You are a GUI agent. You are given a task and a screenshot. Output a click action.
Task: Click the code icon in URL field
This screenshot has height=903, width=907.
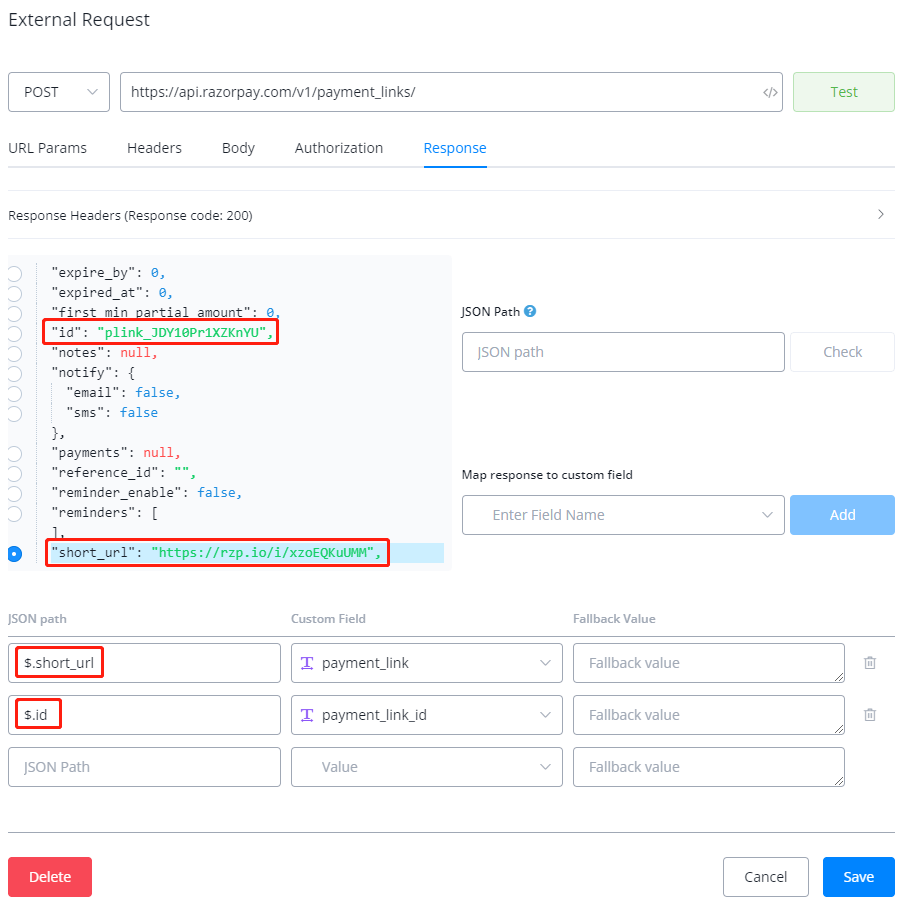click(769, 92)
